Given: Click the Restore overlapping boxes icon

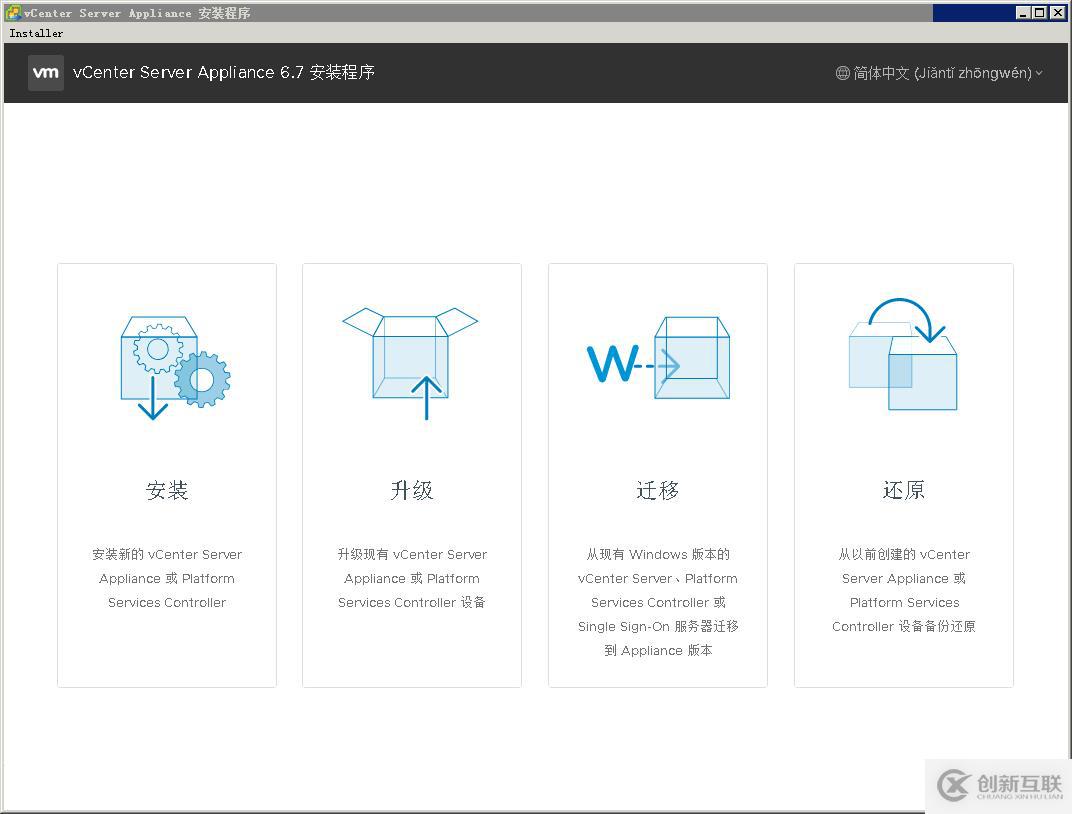Looking at the screenshot, I should point(903,354).
